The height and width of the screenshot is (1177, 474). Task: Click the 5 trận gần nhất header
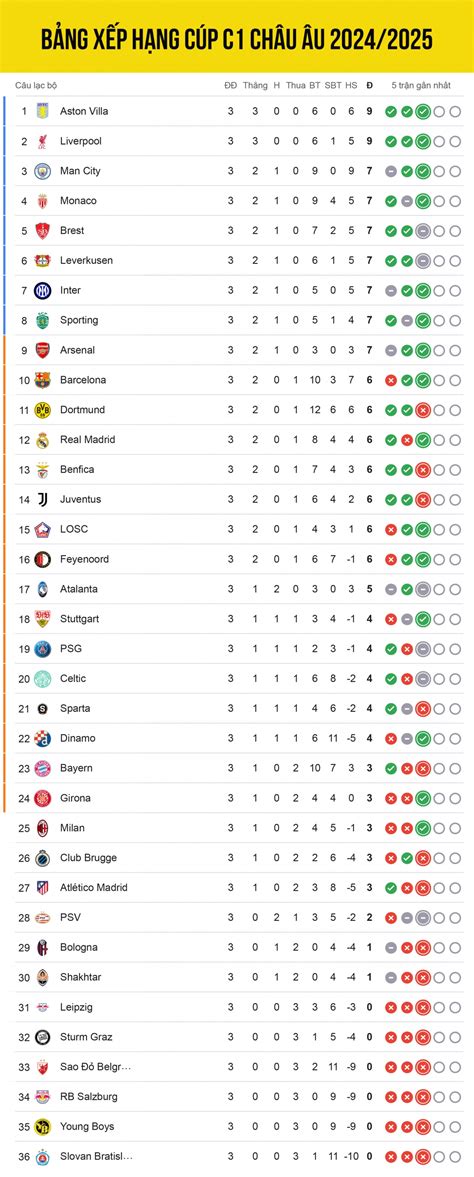pyautogui.click(x=421, y=86)
